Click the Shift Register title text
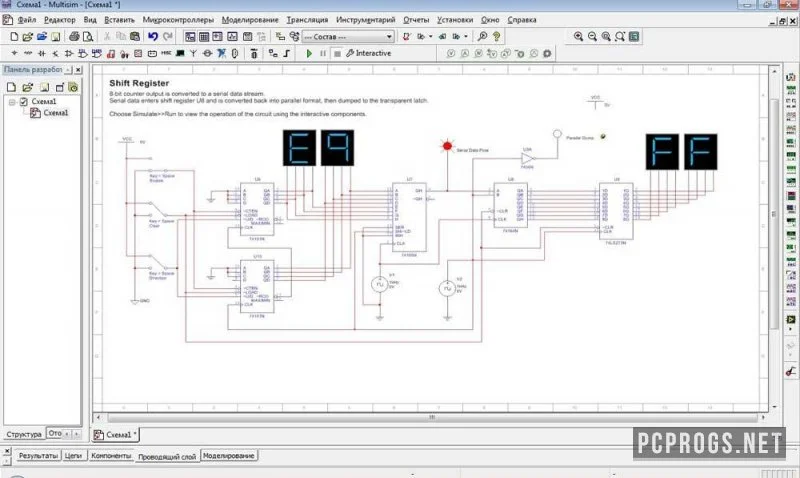 139,83
